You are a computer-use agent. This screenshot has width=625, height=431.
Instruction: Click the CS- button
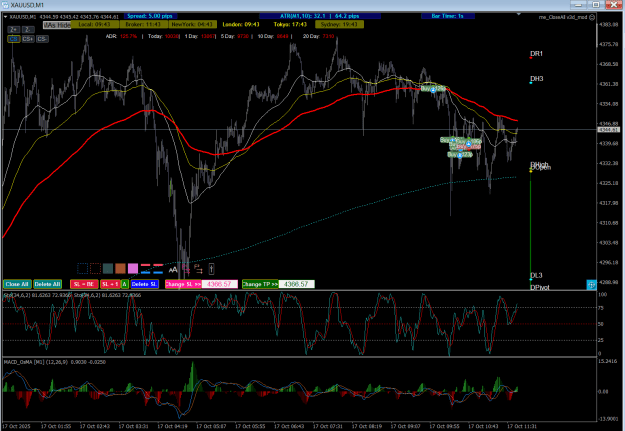tap(42, 39)
